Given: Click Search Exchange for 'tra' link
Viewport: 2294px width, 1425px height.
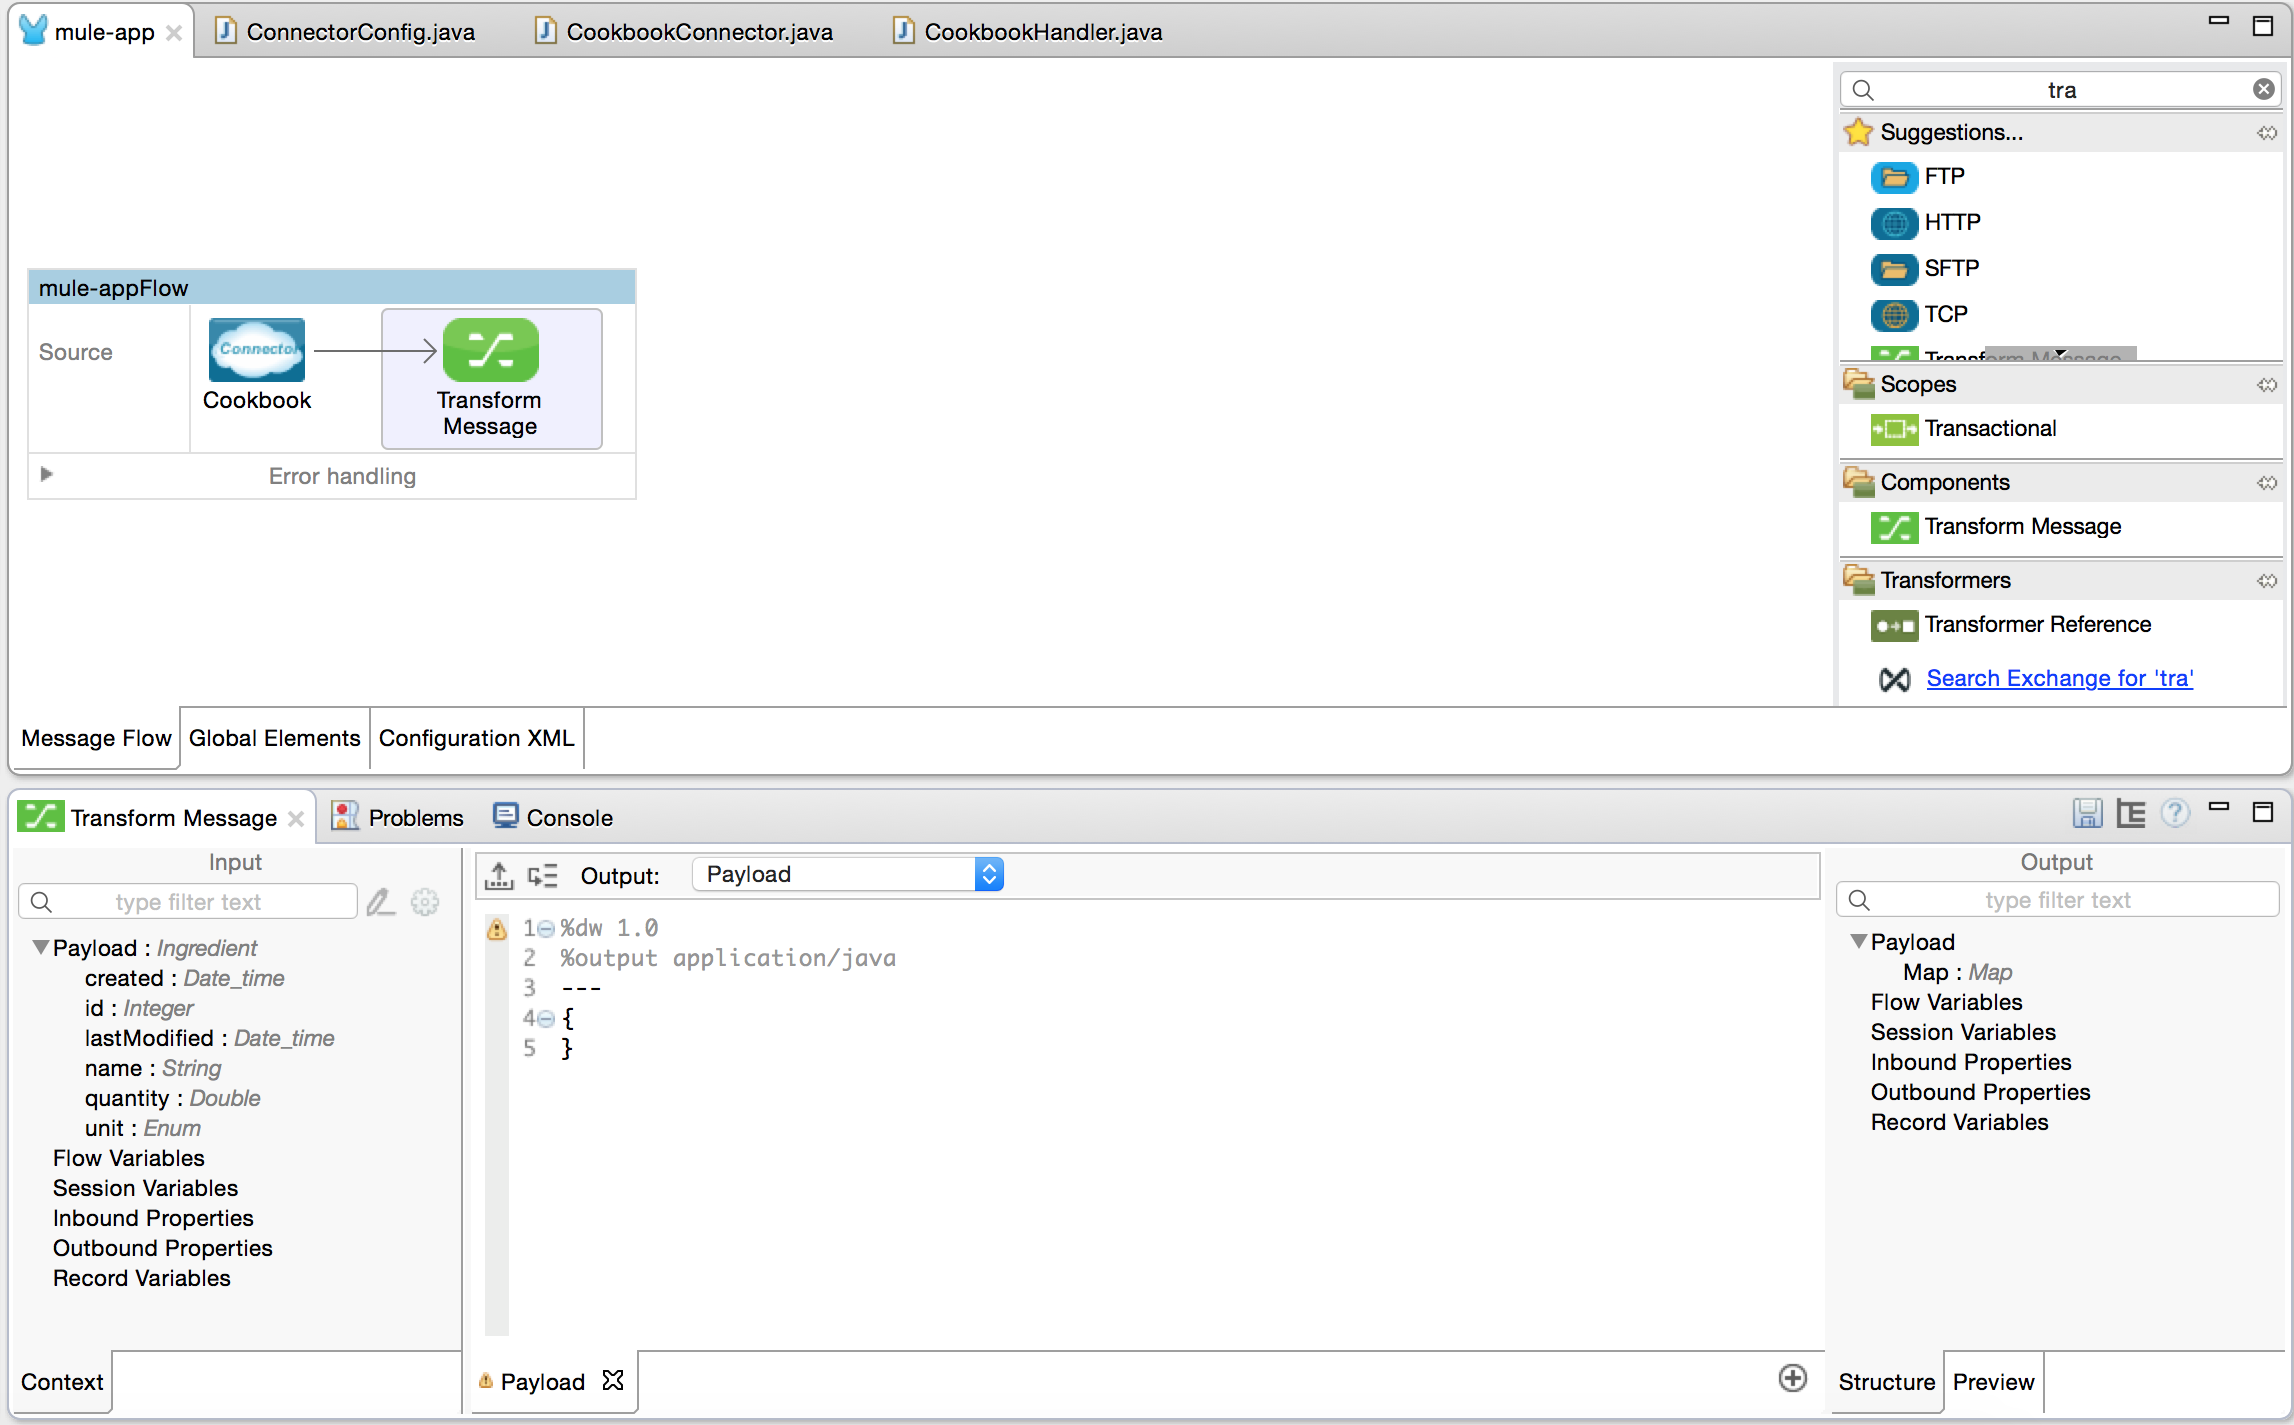Looking at the screenshot, I should 2056,675.
